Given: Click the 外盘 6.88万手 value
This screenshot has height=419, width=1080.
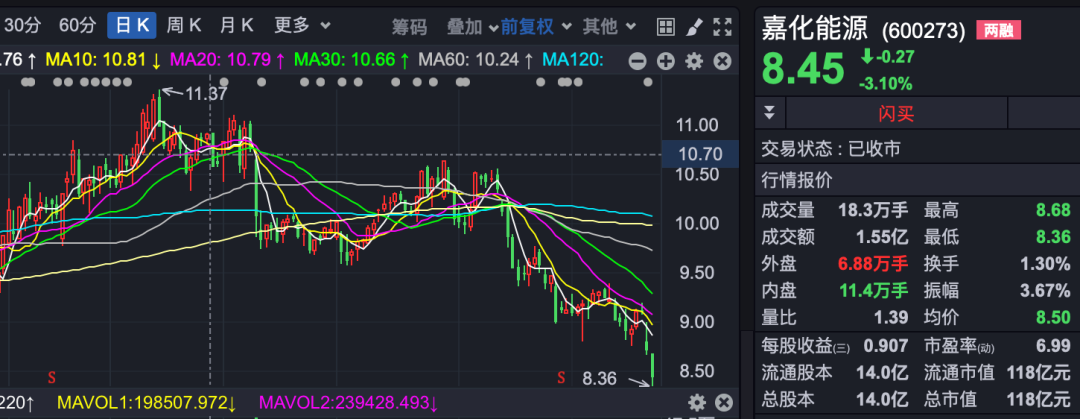Looking at the screenshot, I should (873, 264).
